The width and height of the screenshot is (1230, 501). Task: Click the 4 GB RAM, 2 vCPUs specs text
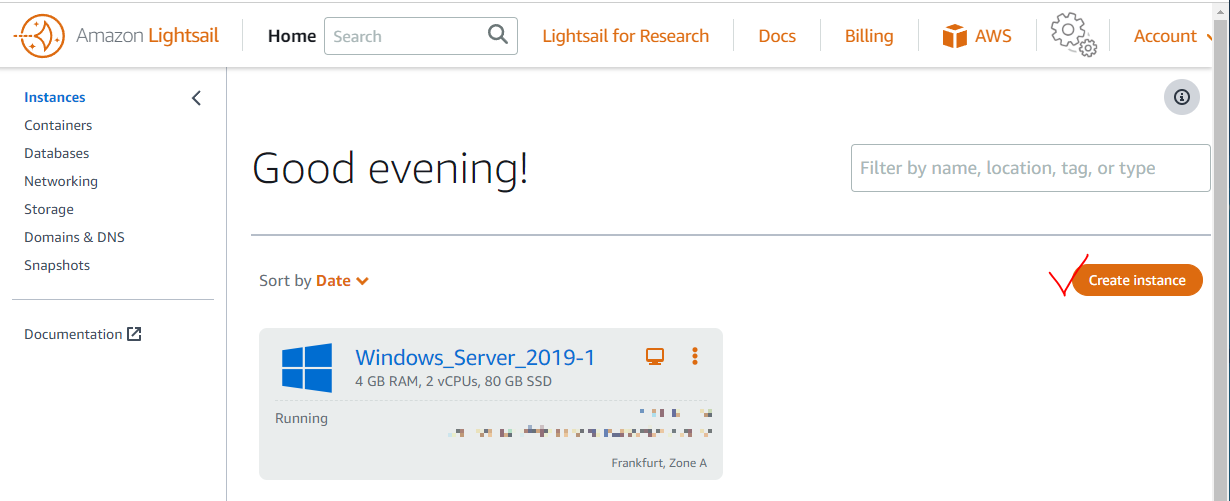[453, 381]
